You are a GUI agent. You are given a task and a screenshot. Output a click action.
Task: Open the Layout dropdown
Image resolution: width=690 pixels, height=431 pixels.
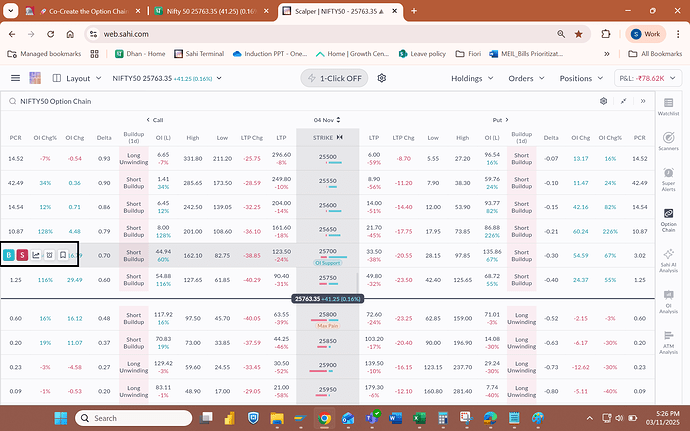tap(77, 78)
